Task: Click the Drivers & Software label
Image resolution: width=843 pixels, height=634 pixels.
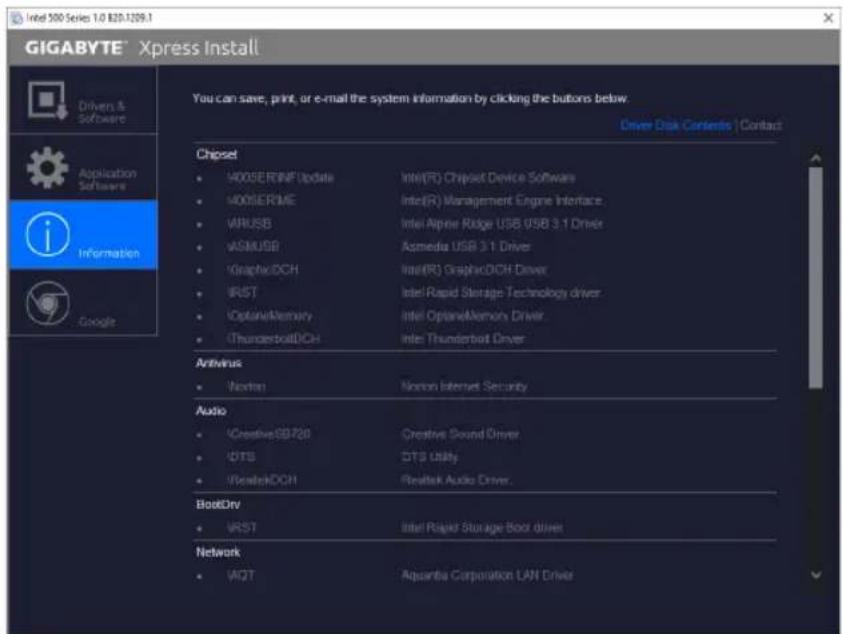Action: click(102, 112)
